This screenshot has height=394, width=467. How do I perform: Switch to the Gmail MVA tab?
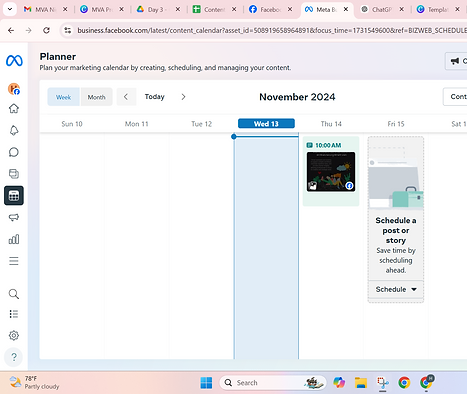(40, 10)
